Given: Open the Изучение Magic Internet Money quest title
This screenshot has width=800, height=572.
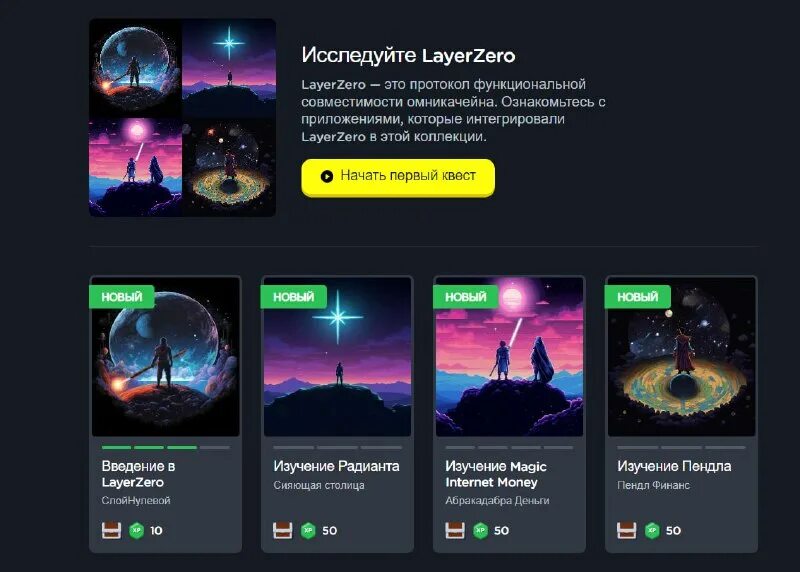Looking at the screenshot, I should coord(495,474).
